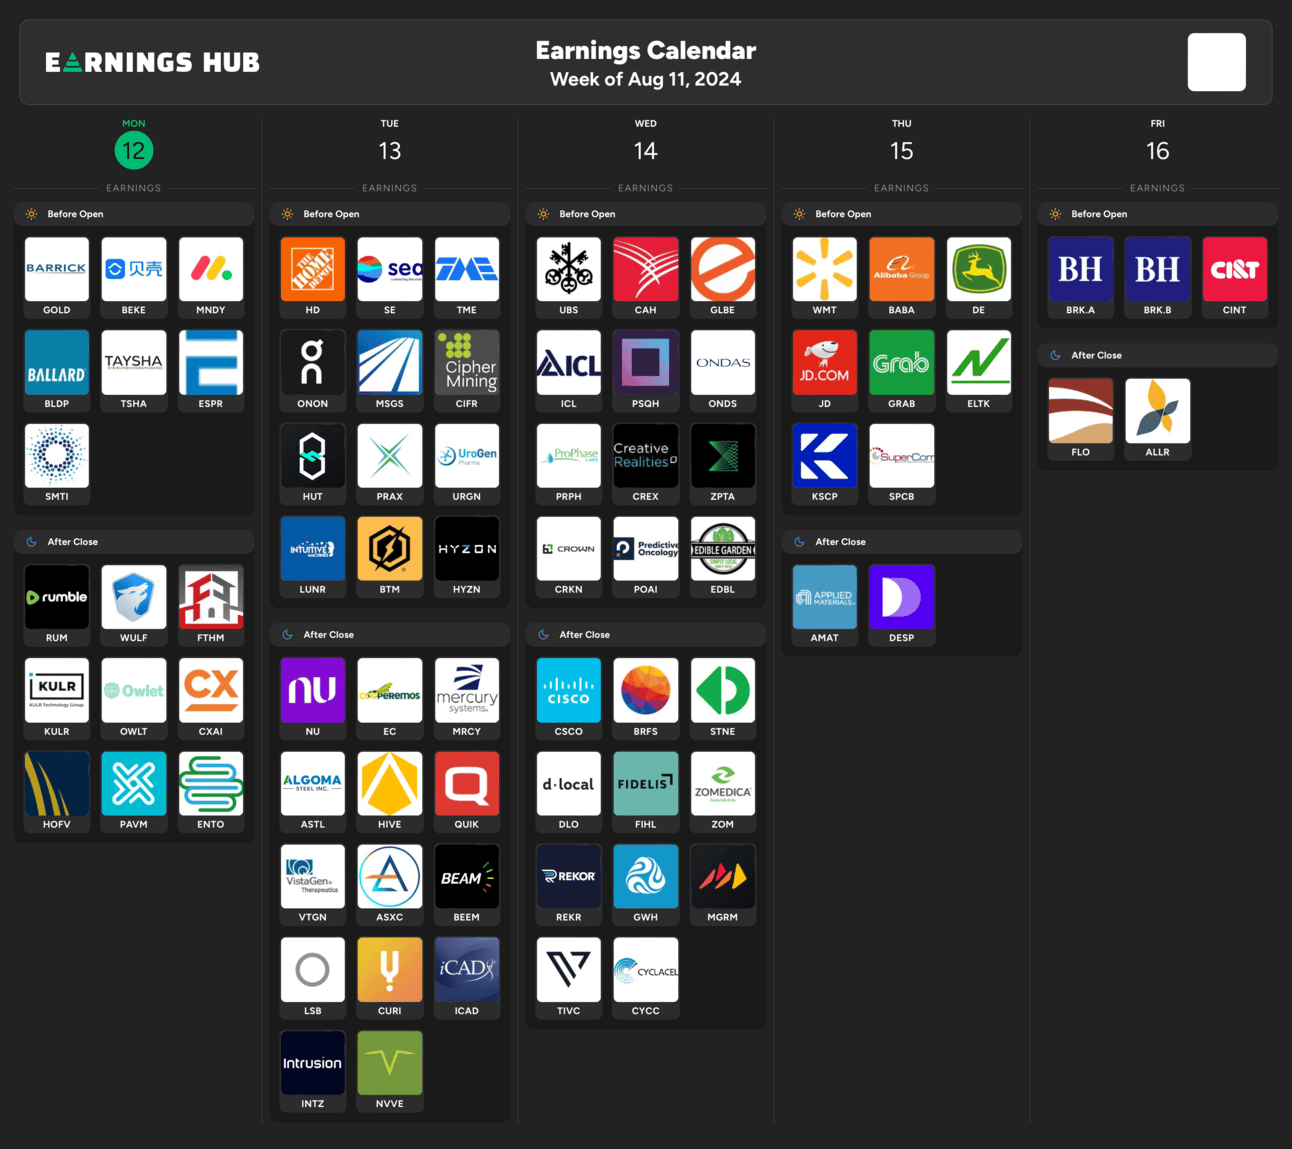The height and width of the screenshot is (1149, 1292).
Task: Click the monday.com MNDY tile
Action: tap(211, 277)
